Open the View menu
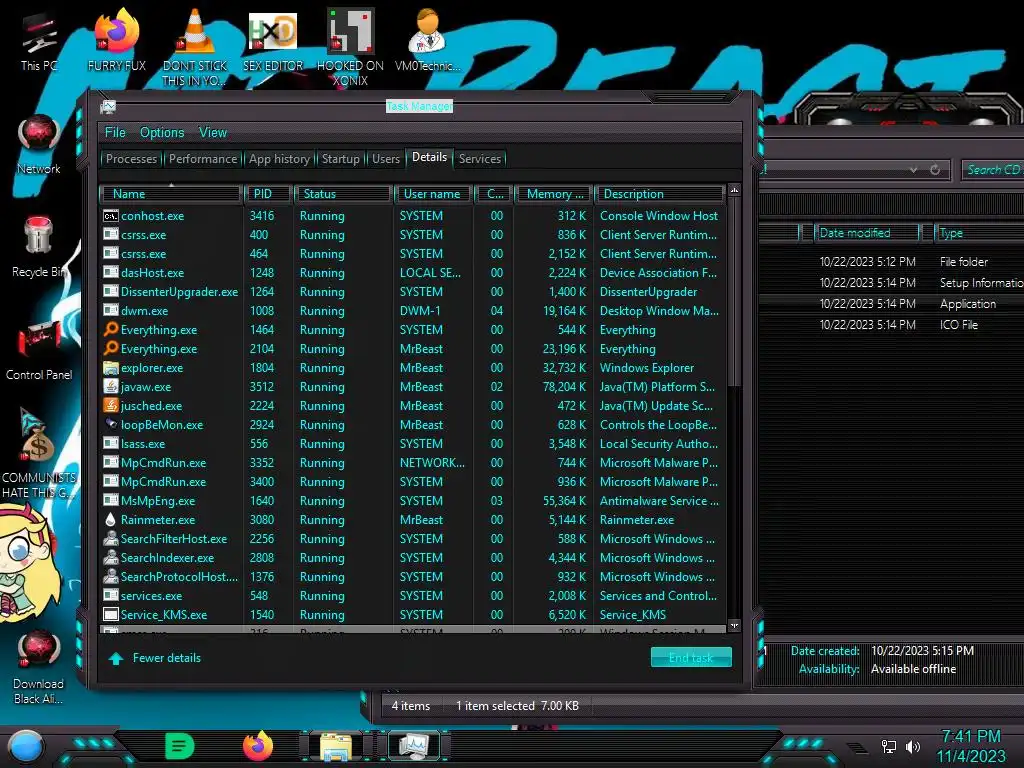Viewport: 1024px width, 768px height. (213, 133)
